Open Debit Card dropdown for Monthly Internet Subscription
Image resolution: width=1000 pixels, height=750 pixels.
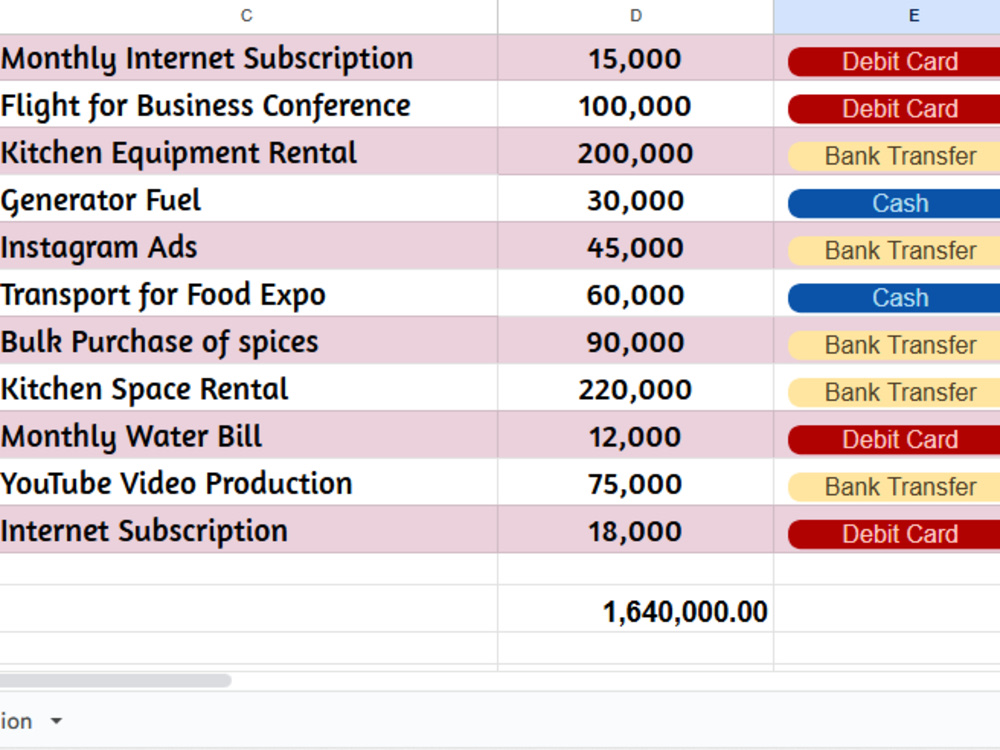pos(894,62)
